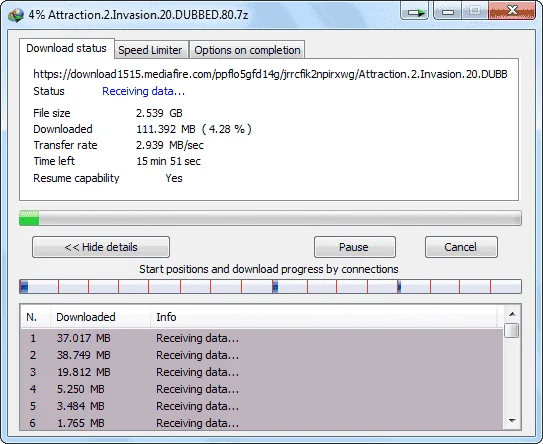Click the file size value 2.539 GB
Image resolution: width=543 pixels, height=444 pixels.
(159, 113)
